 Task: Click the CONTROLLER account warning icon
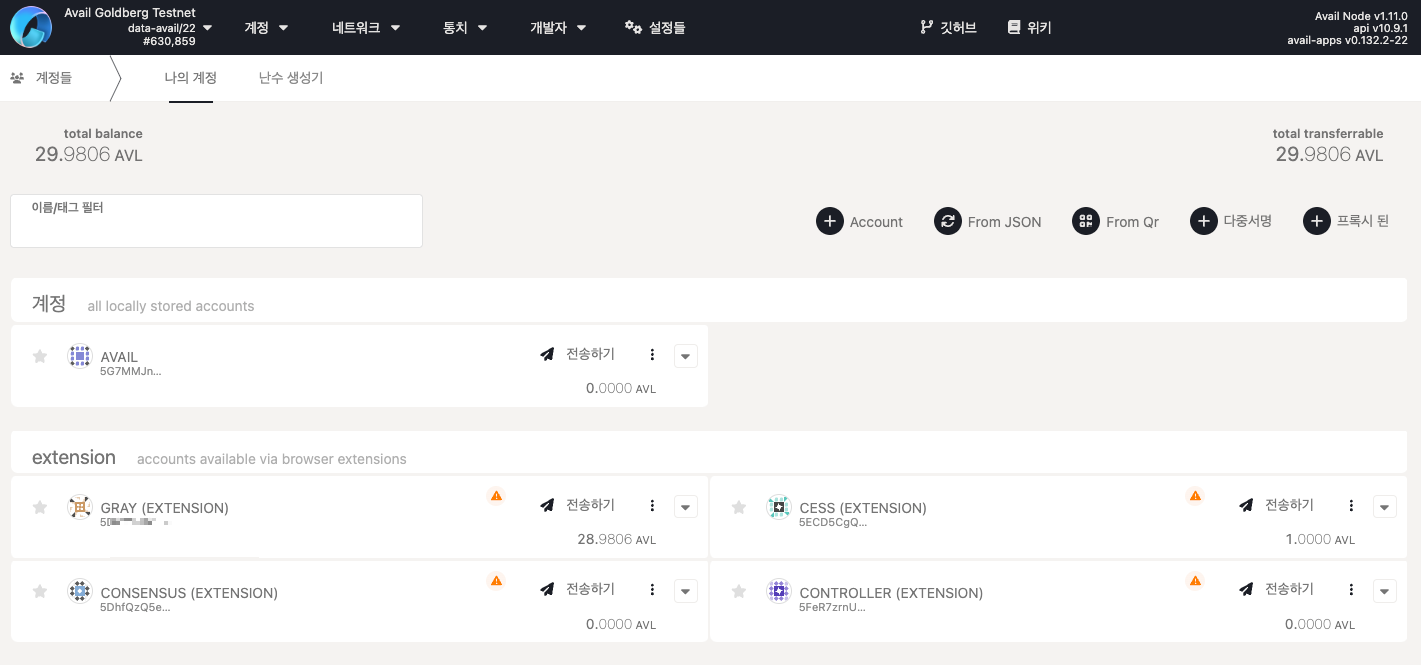pos(1194,580)
